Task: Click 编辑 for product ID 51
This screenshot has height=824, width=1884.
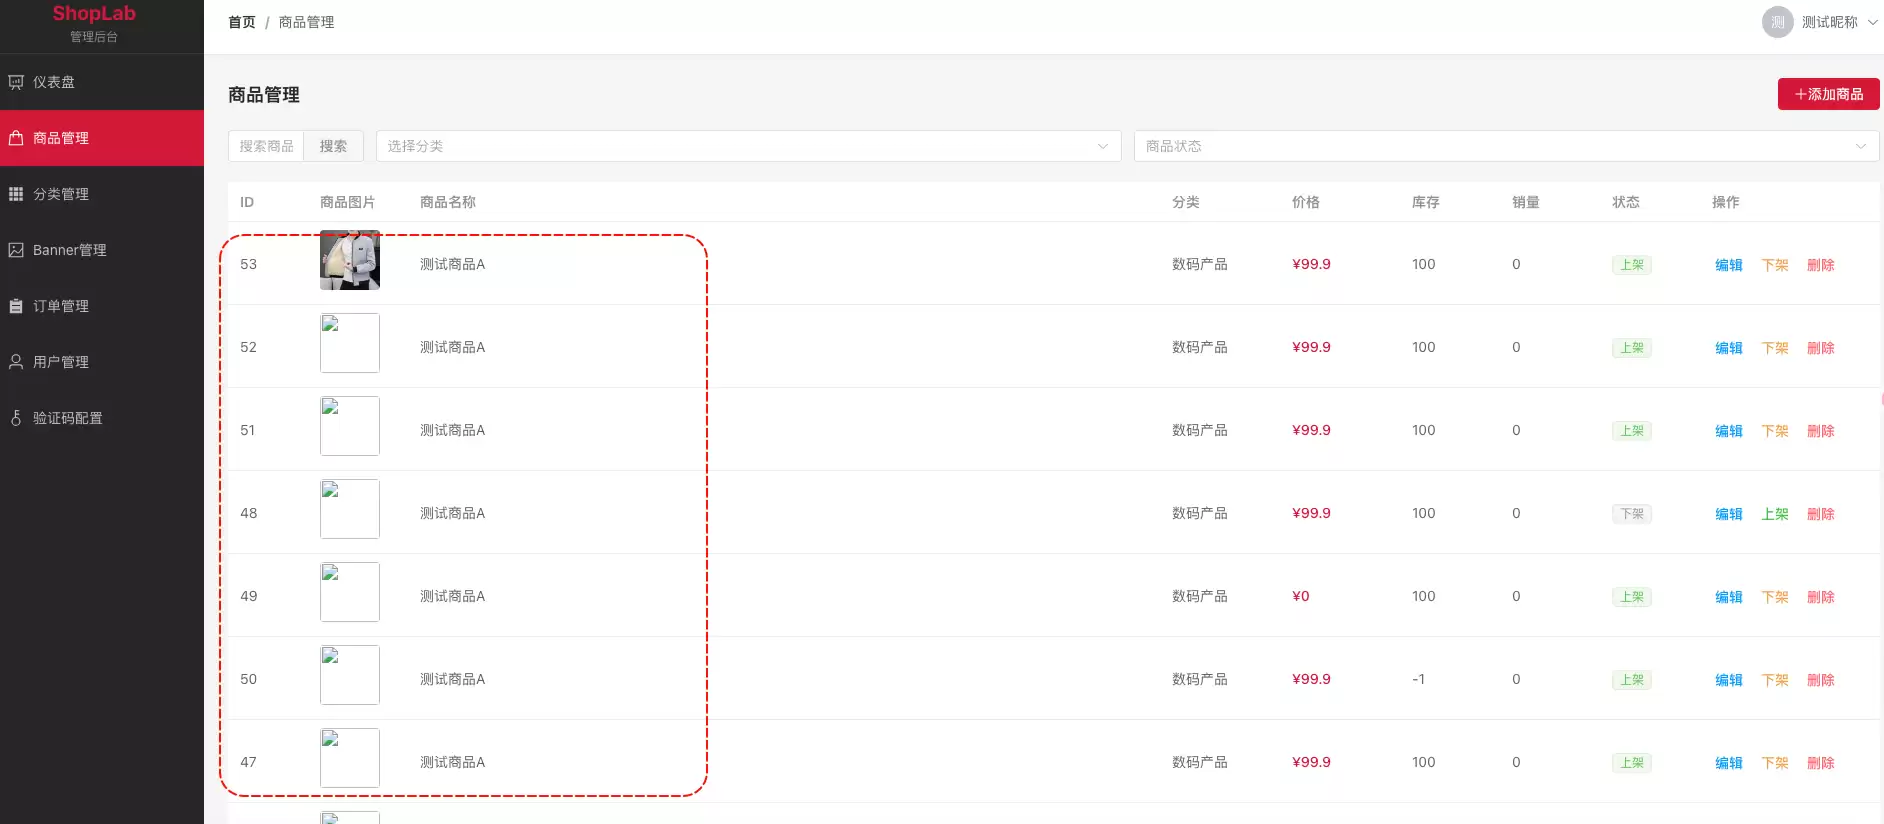Action: coord(1729,431)
